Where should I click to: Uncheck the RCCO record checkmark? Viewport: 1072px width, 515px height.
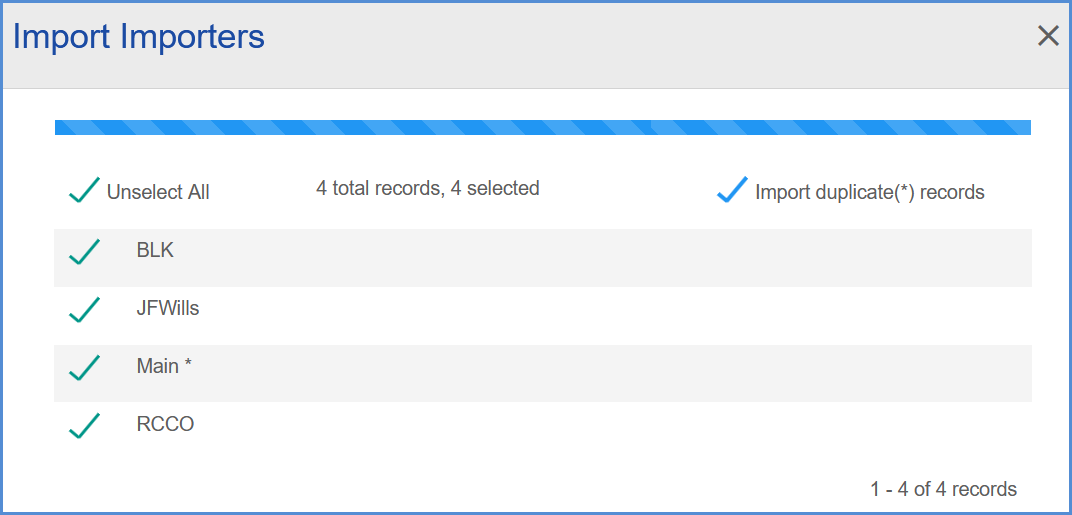tap(84, 425)
